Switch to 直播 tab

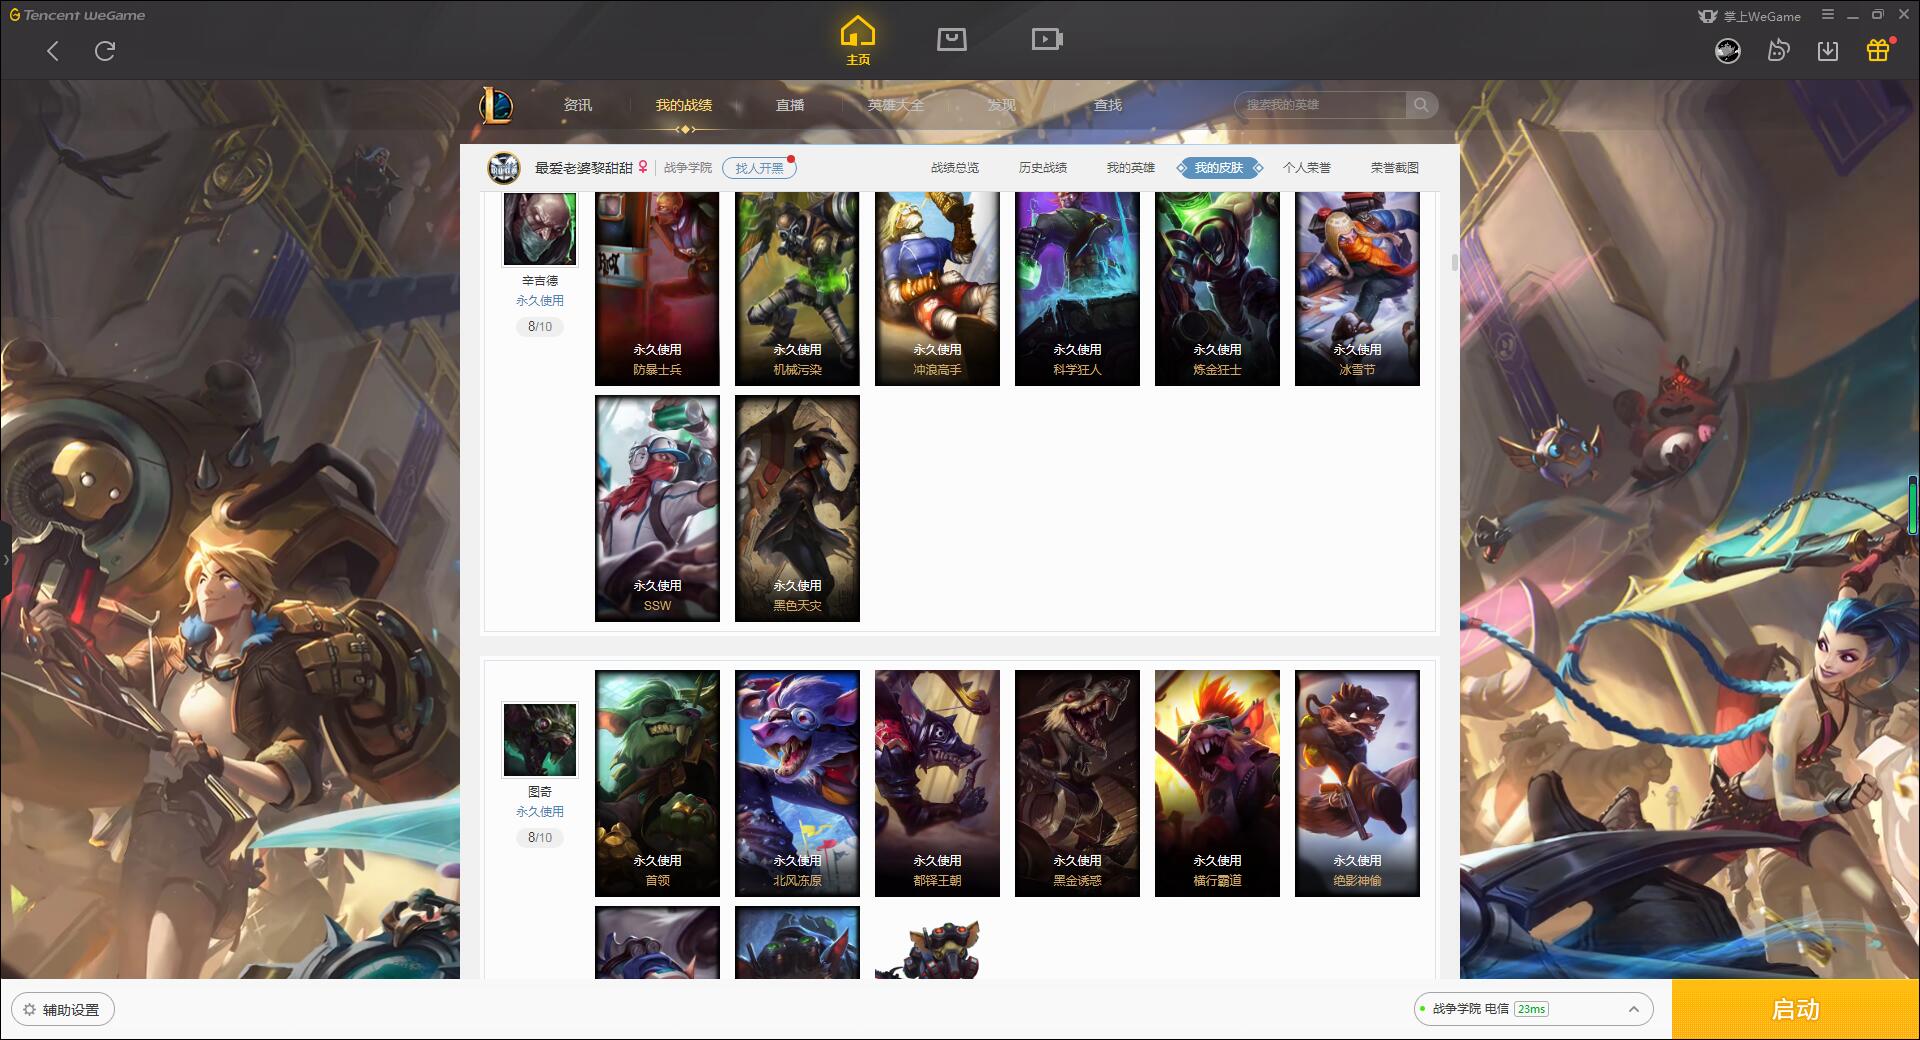pyautogui.click(x=790, y=105)
